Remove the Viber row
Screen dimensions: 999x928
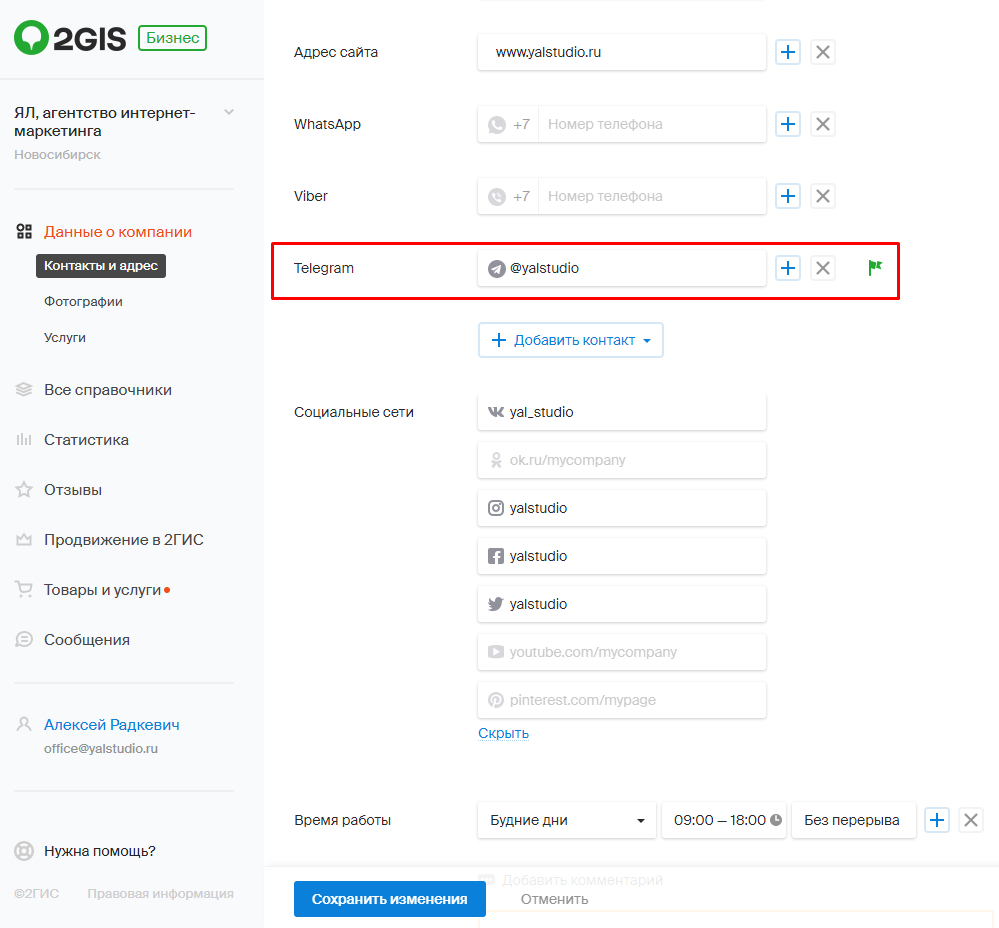click(823, 196)
